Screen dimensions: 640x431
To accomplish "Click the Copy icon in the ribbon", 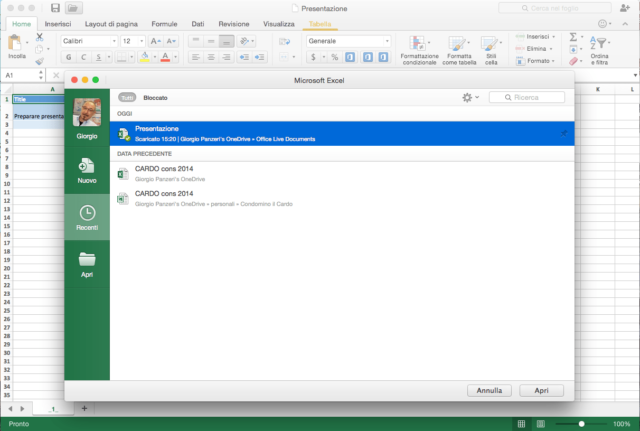I will point(39,49).
